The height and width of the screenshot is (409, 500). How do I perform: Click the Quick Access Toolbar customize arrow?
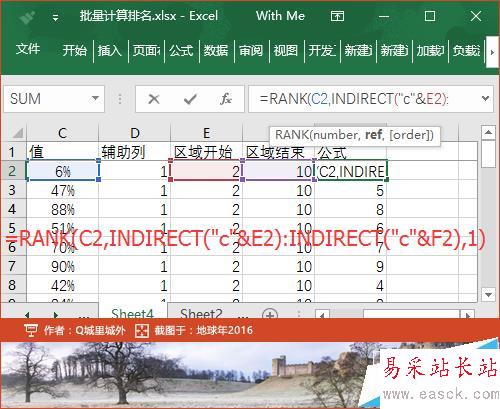coord(56,17)
